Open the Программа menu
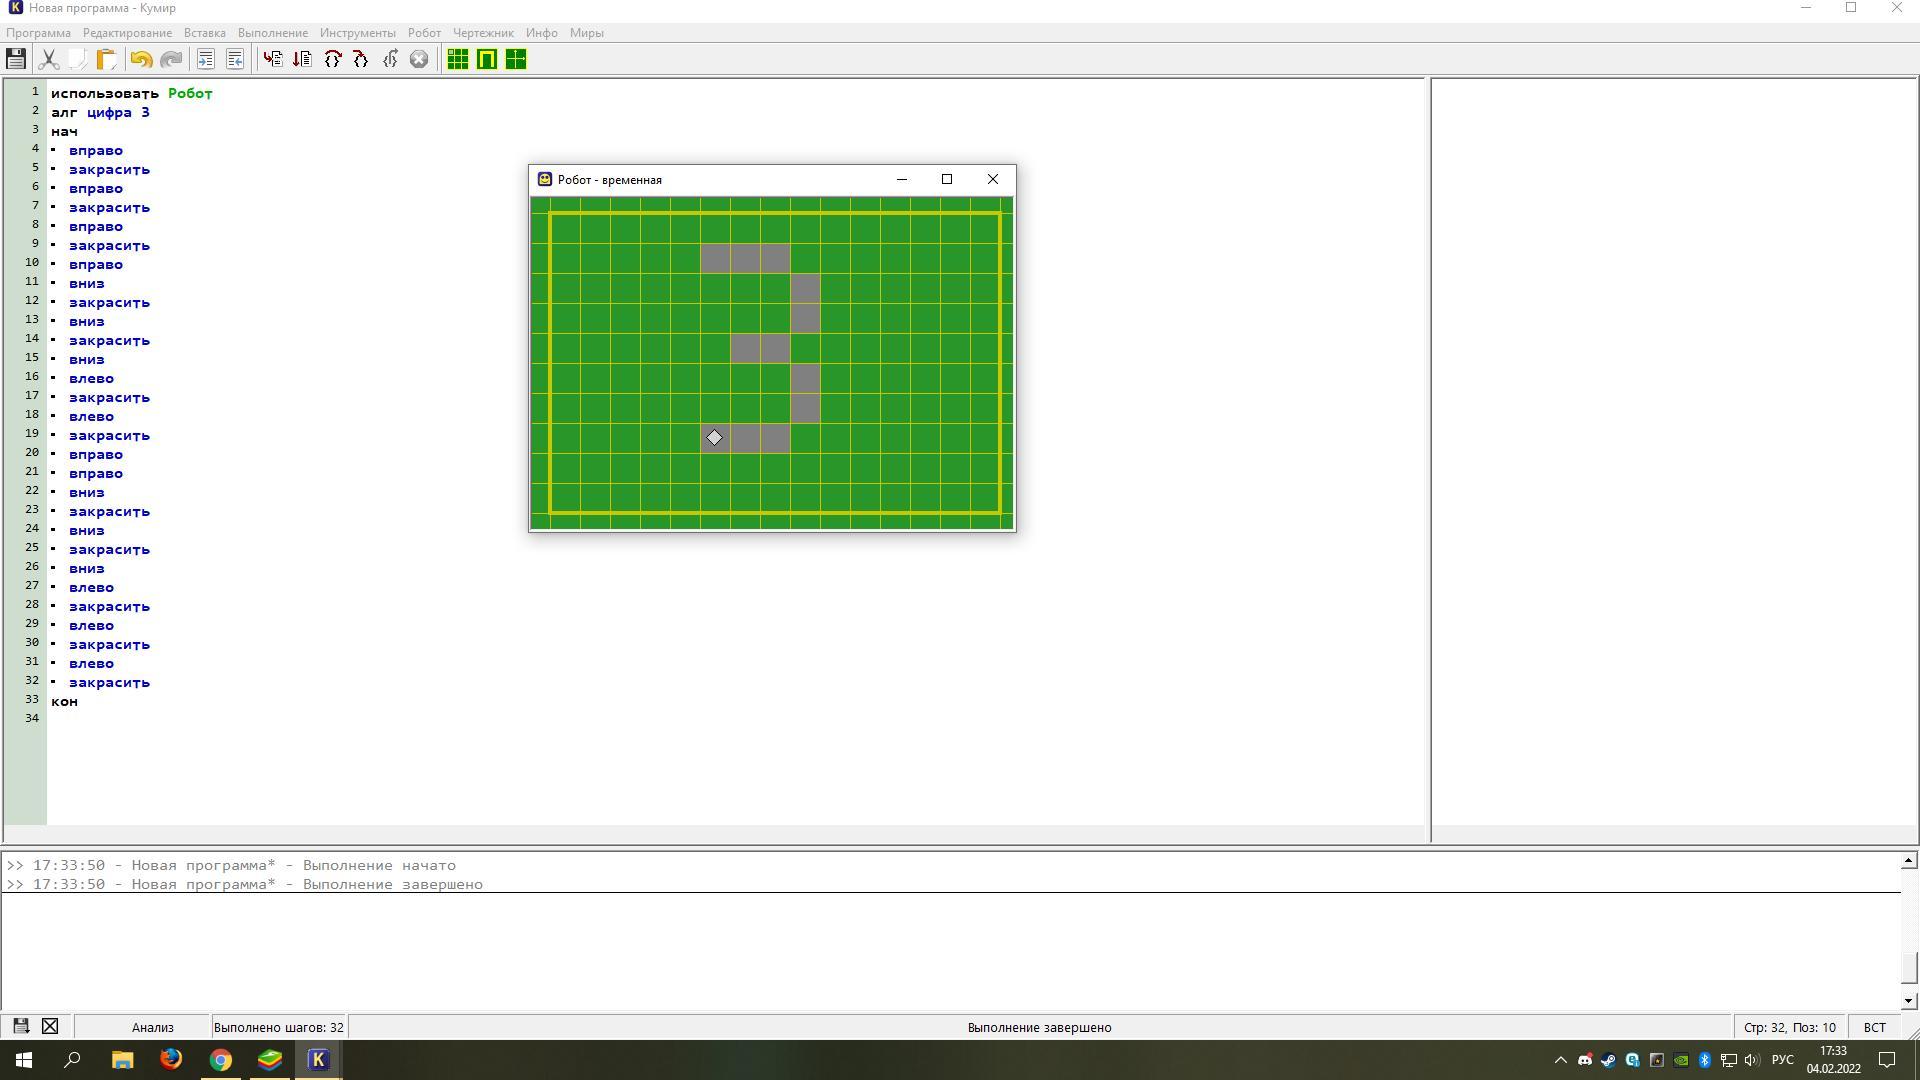Screen dimensions: 1920x1080 pyautogui.click(x=40, y=32)
